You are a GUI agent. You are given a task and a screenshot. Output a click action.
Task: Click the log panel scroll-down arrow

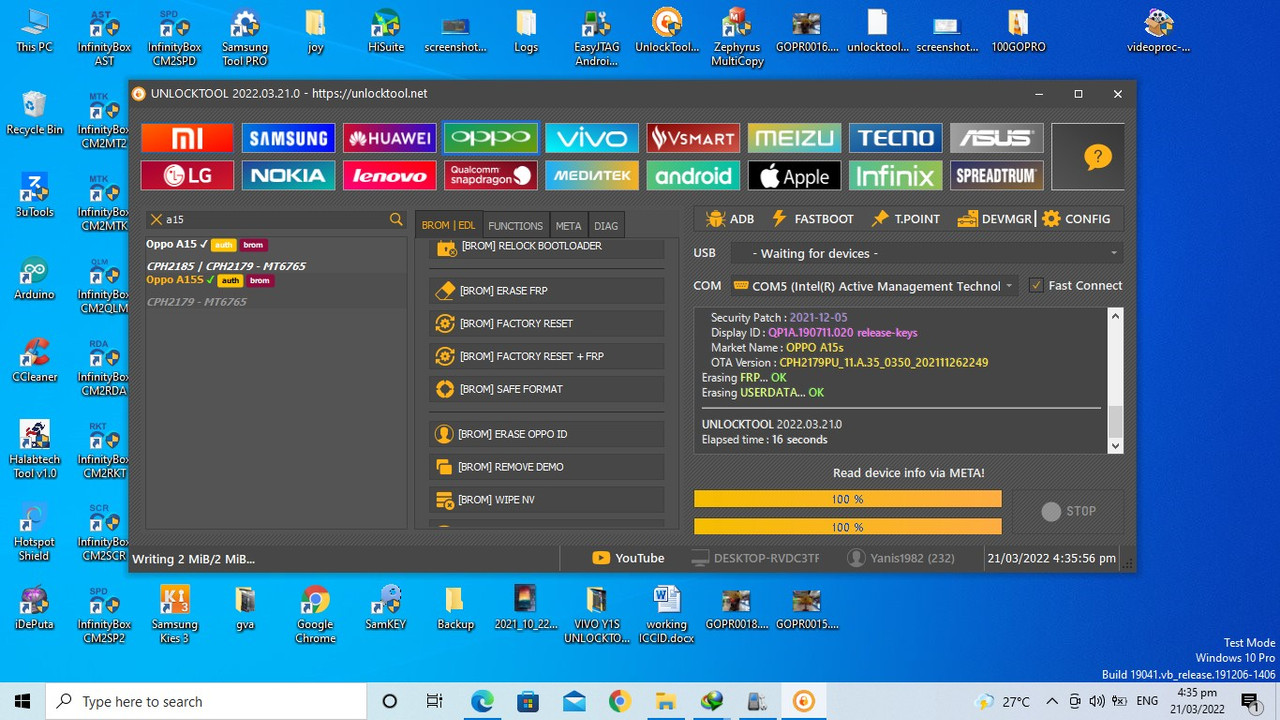point(1116,446)
